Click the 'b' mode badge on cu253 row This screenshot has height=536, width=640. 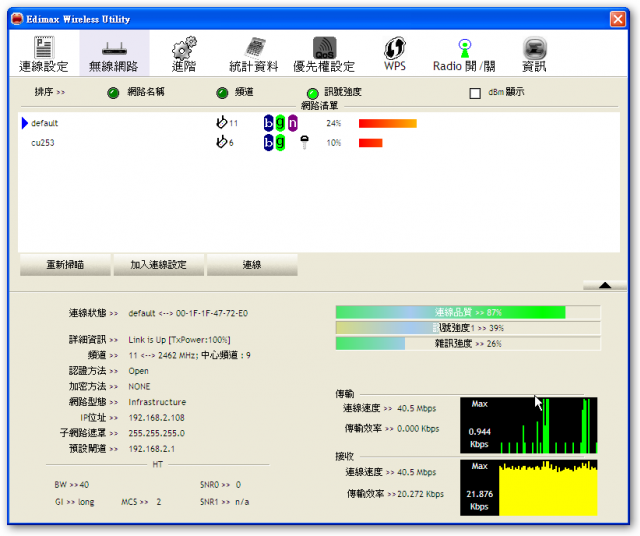pyautogui.click(x=268, y=142)
